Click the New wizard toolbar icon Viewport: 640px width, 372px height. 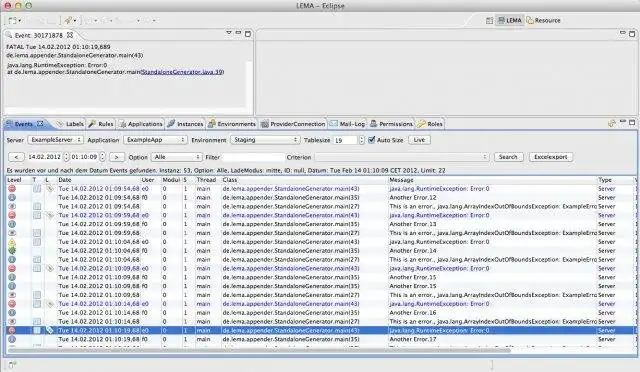click(12, 20)
